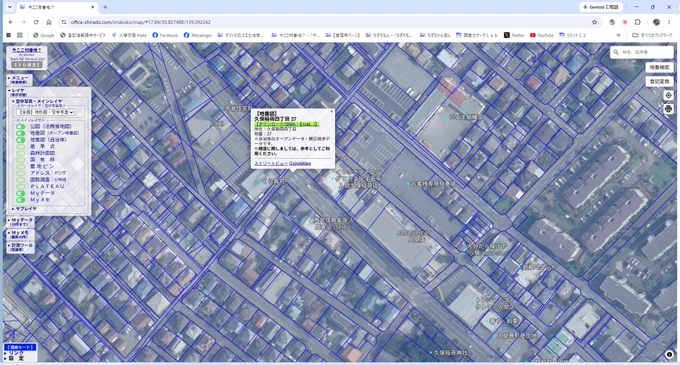Expand the リンク item at bottom left
Screen dimensions: 680x365
(x=14, y=353)
